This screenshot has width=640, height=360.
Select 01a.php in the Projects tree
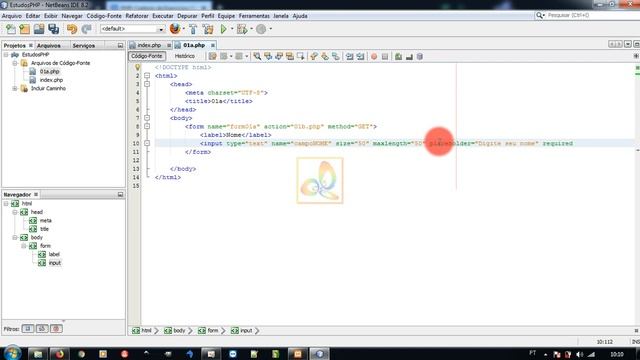(x=49, y=71)
